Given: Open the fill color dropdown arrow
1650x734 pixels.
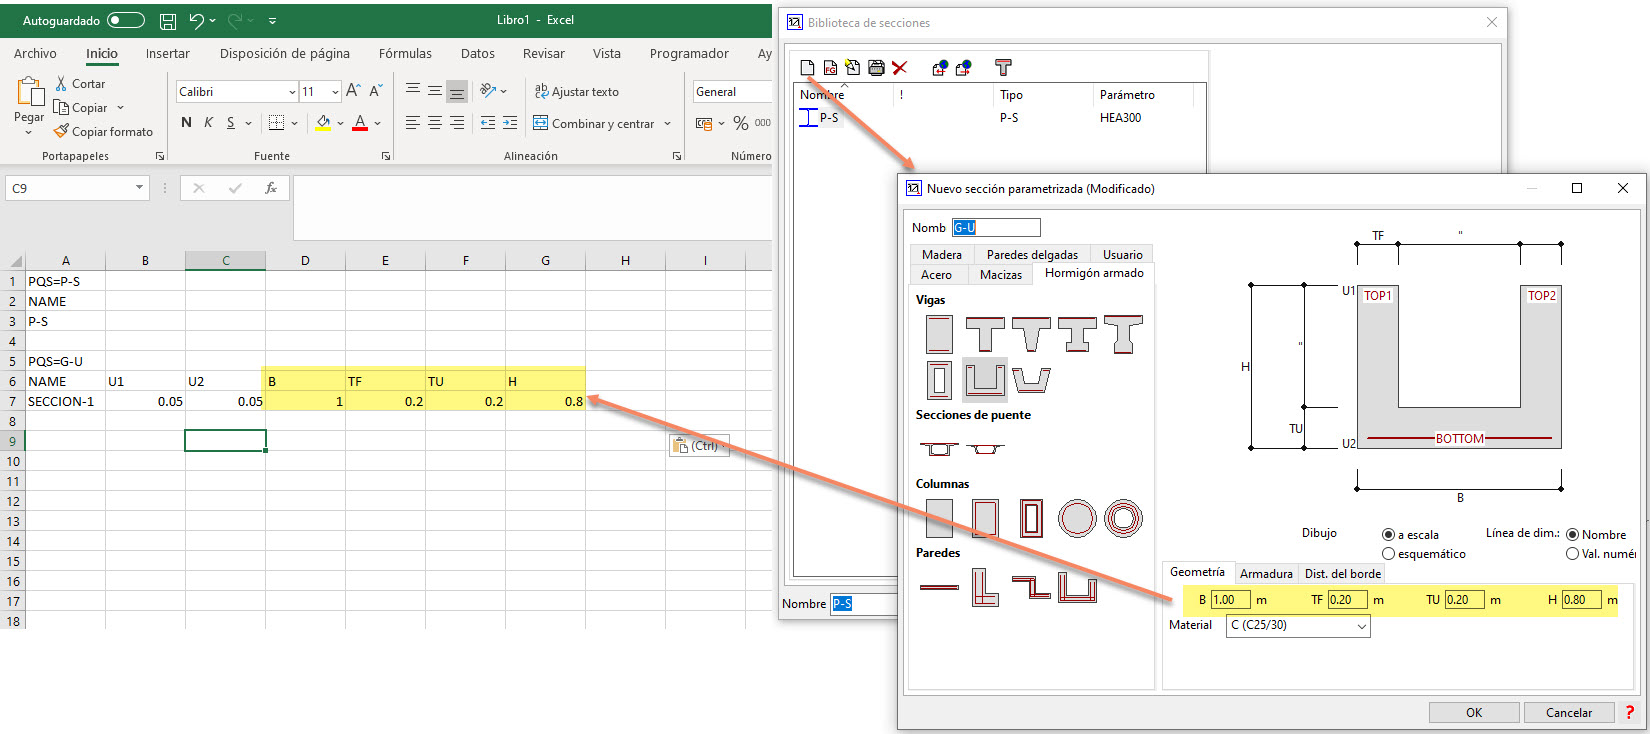Looking at the screenshot, I should pos(340,123).
